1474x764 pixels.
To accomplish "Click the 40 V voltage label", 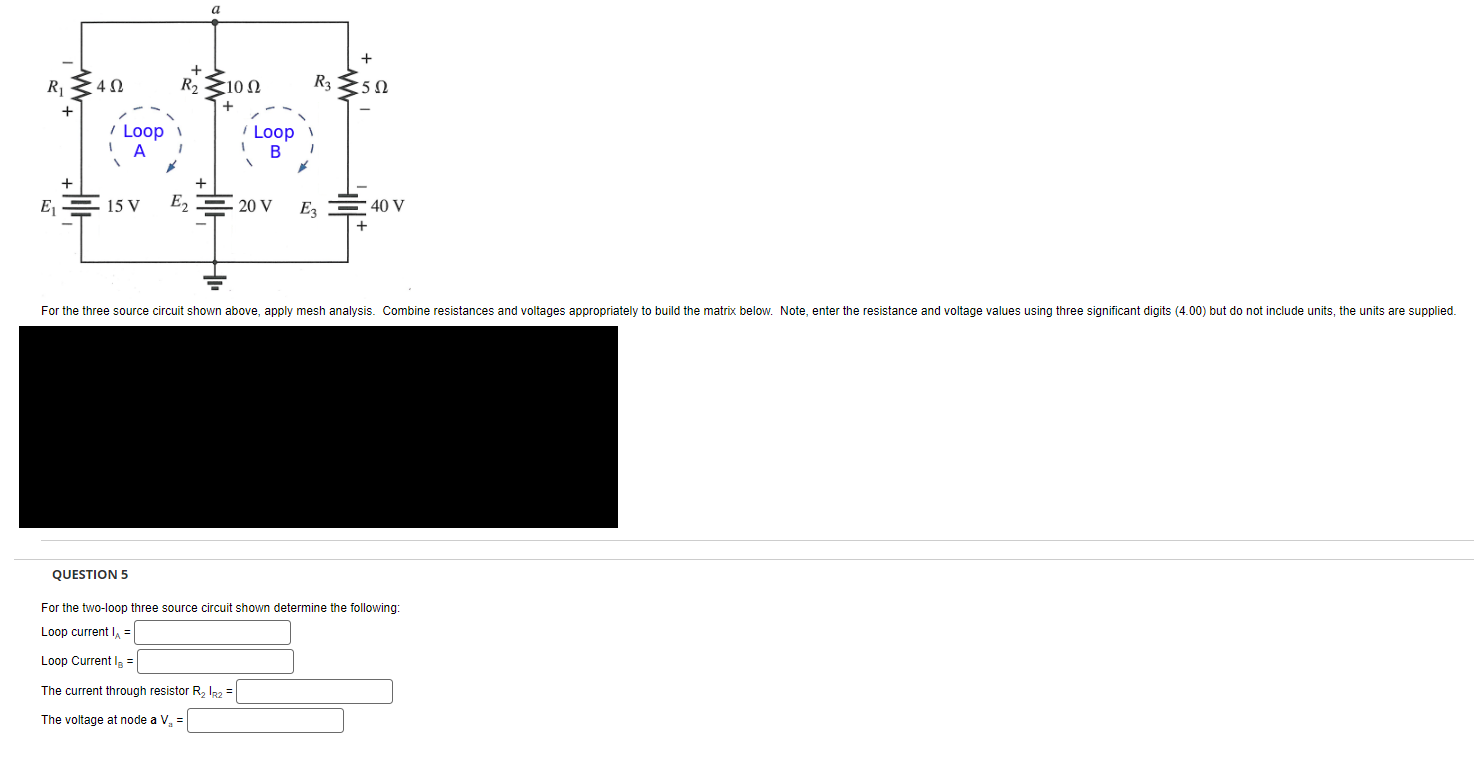I will [388, 207].
